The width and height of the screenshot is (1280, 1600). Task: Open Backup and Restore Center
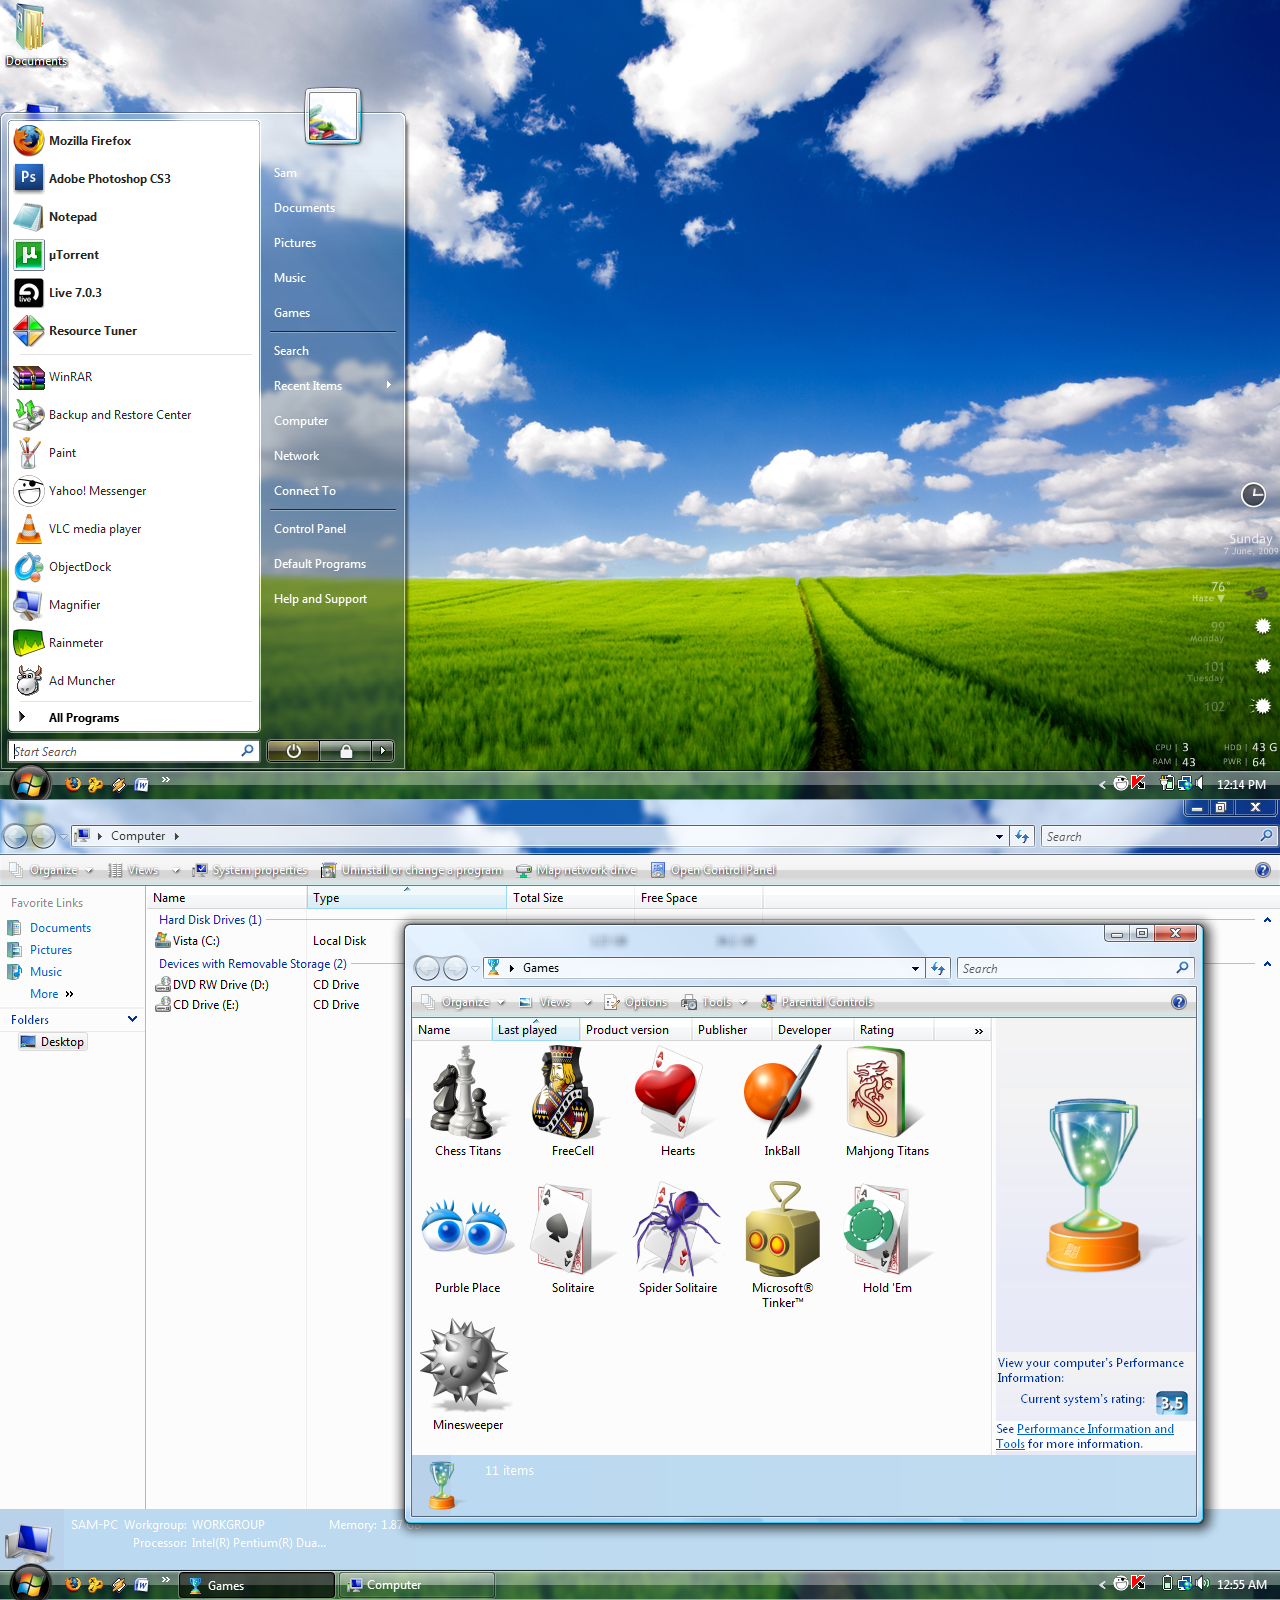coord(134,415)
